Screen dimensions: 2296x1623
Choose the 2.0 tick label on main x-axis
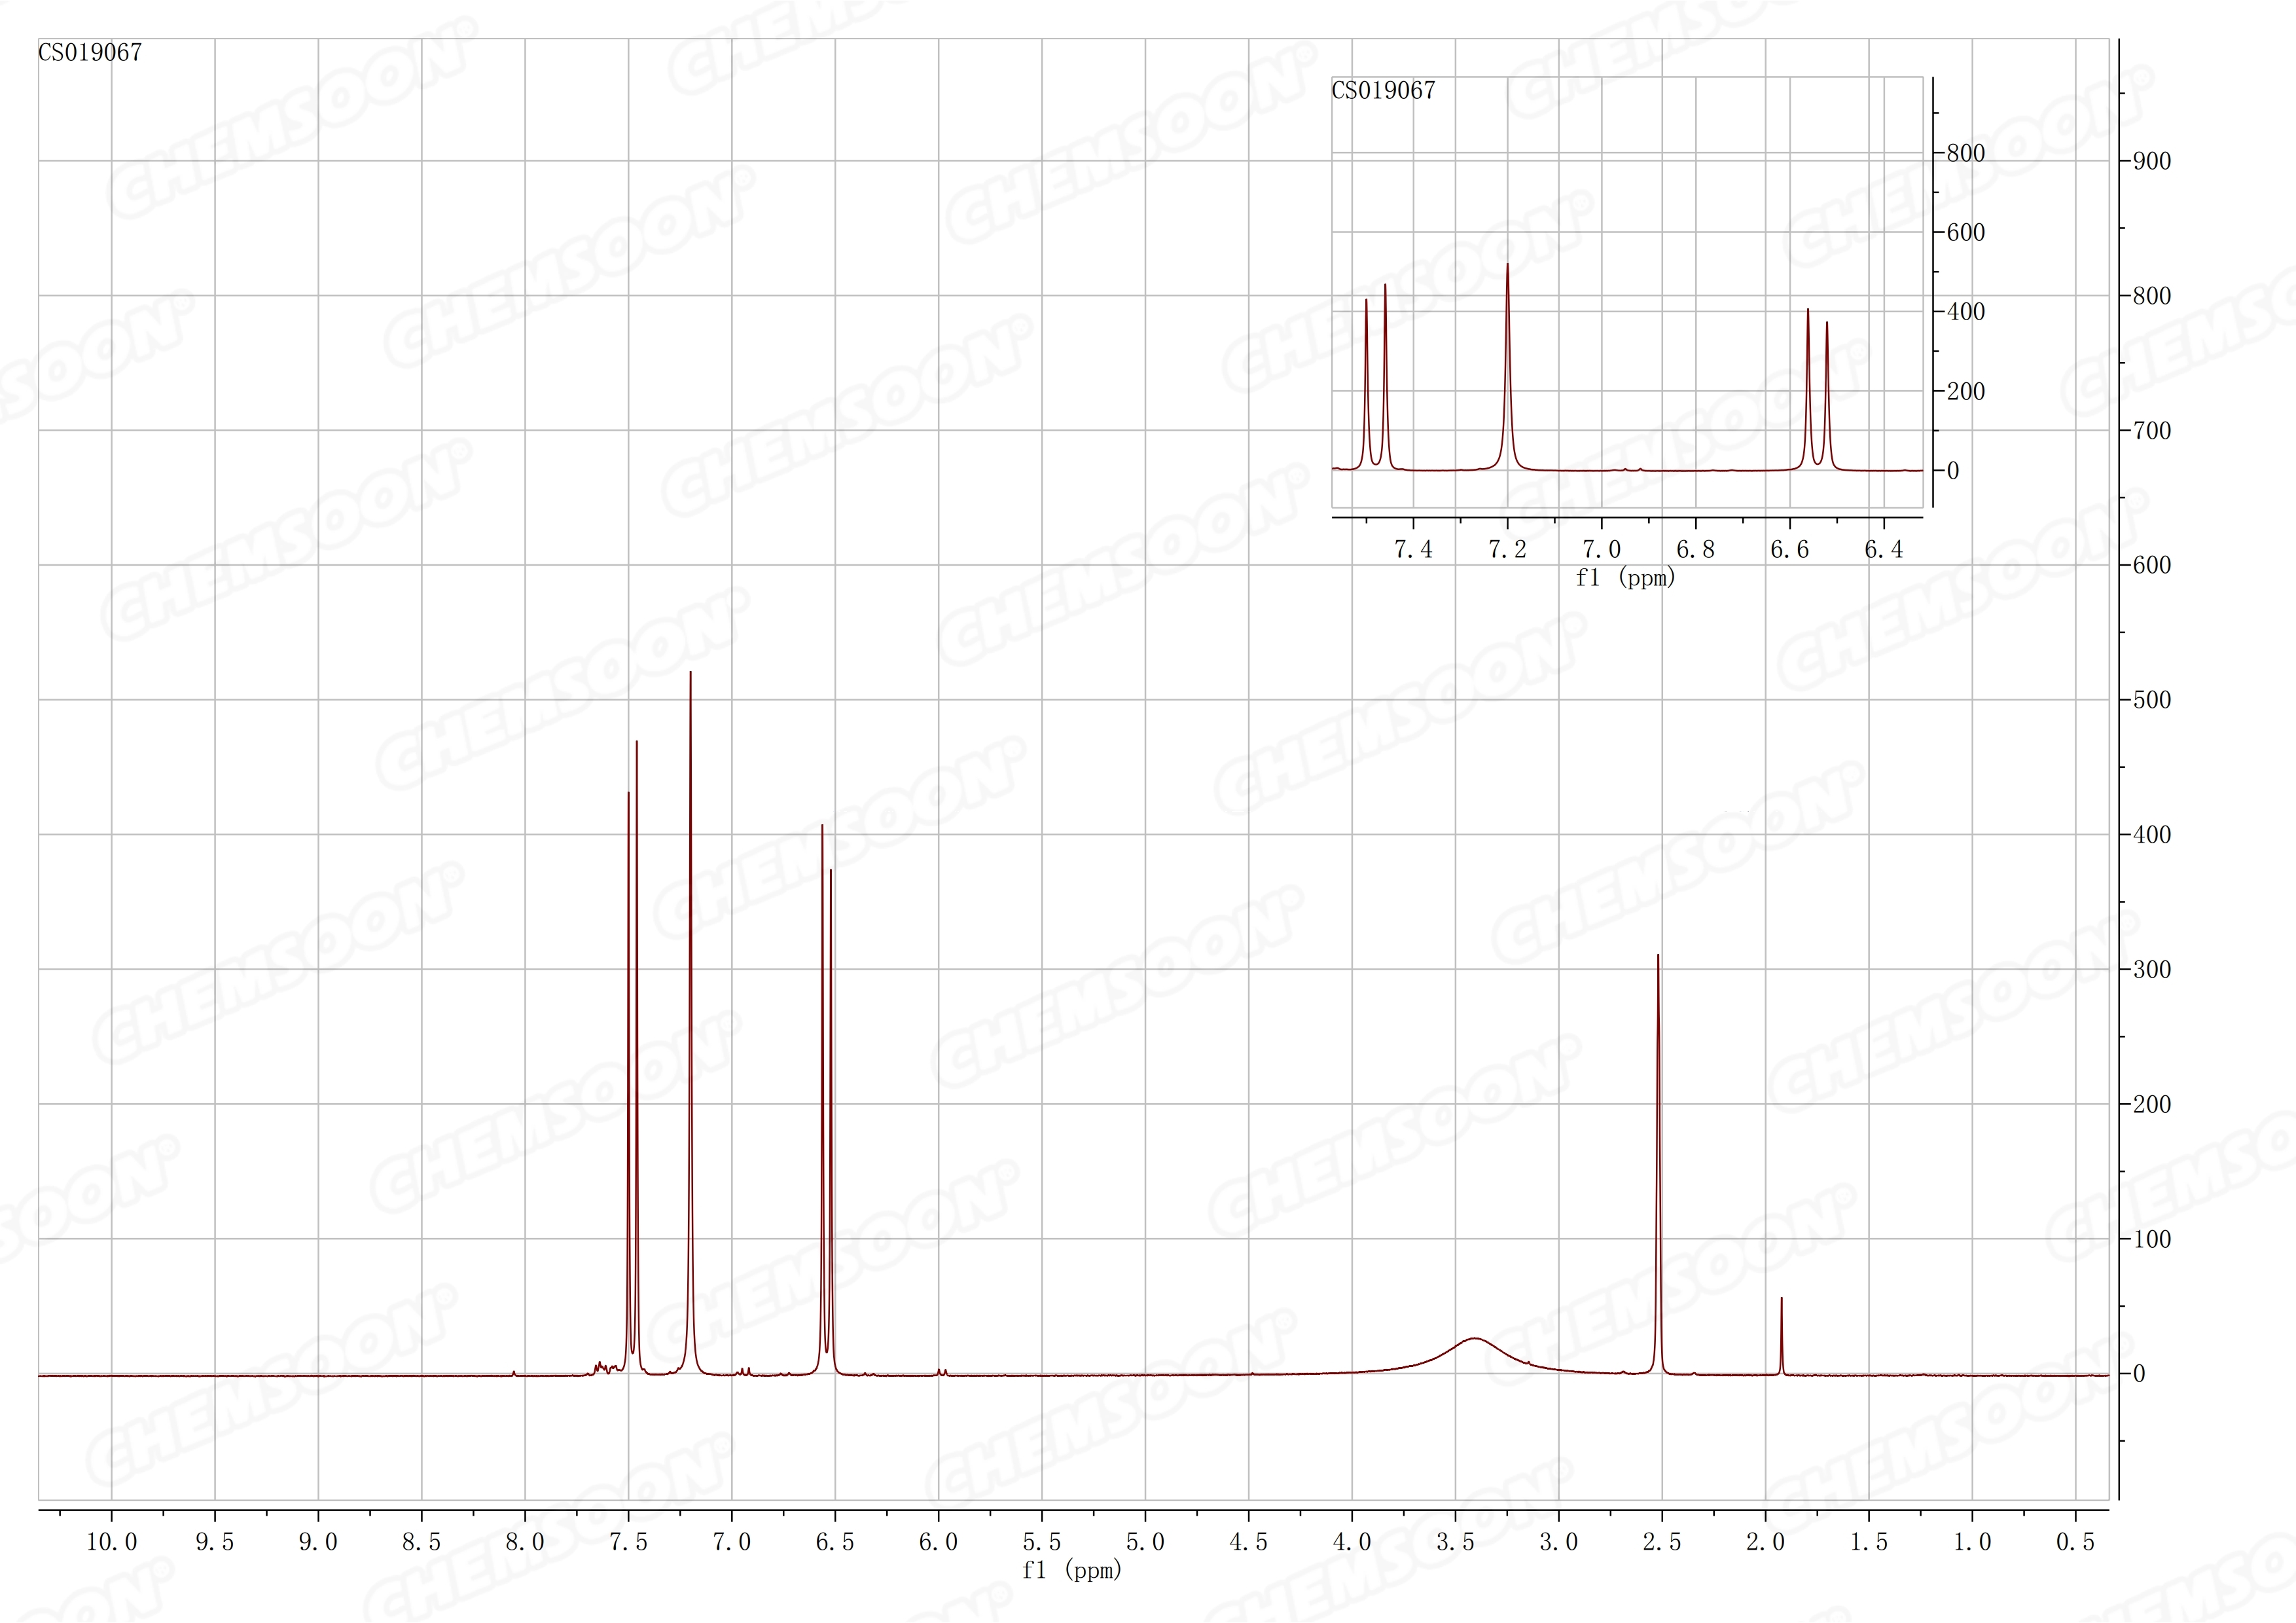coord(1766,1542)
